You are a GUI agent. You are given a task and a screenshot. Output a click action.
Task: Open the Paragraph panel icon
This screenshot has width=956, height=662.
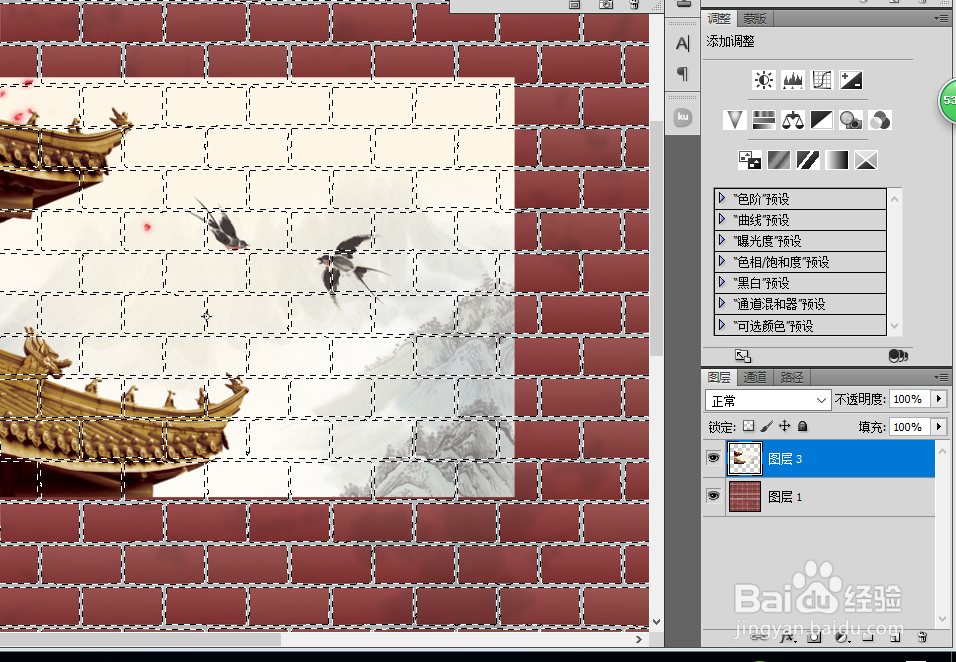683,74
